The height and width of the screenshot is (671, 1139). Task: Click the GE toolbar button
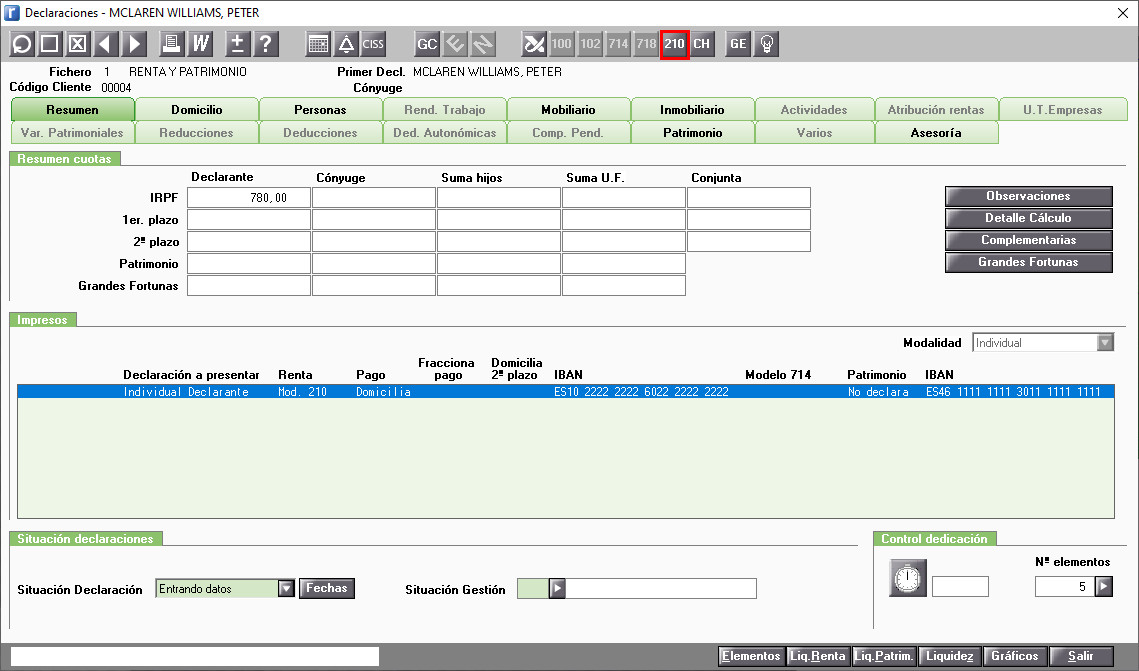click(738, 44)
